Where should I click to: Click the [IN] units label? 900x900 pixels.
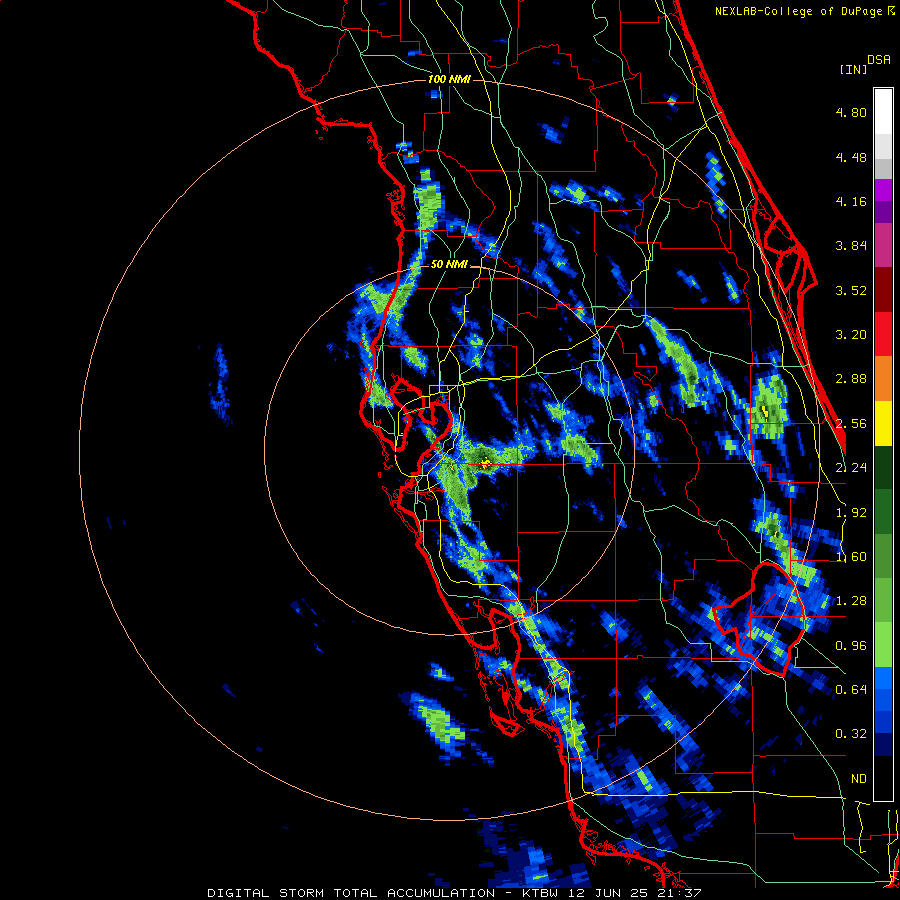(853, 69)
